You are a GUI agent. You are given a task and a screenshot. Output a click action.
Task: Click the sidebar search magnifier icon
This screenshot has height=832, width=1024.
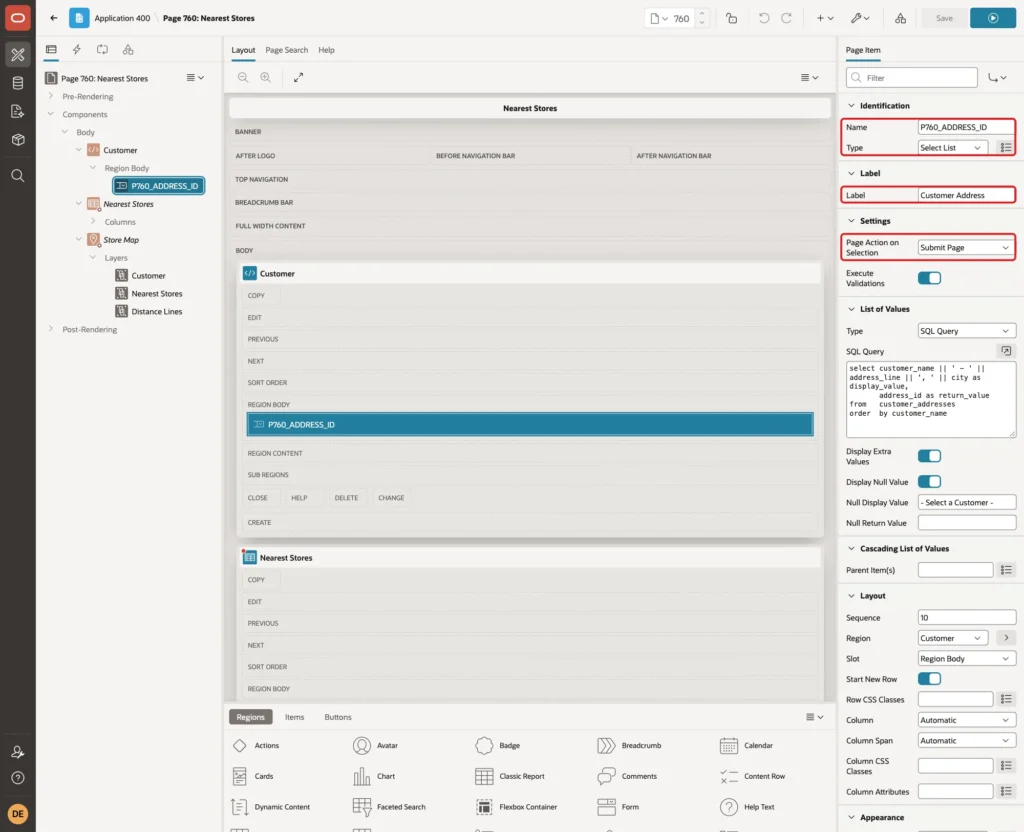click(x=18, y=176)
